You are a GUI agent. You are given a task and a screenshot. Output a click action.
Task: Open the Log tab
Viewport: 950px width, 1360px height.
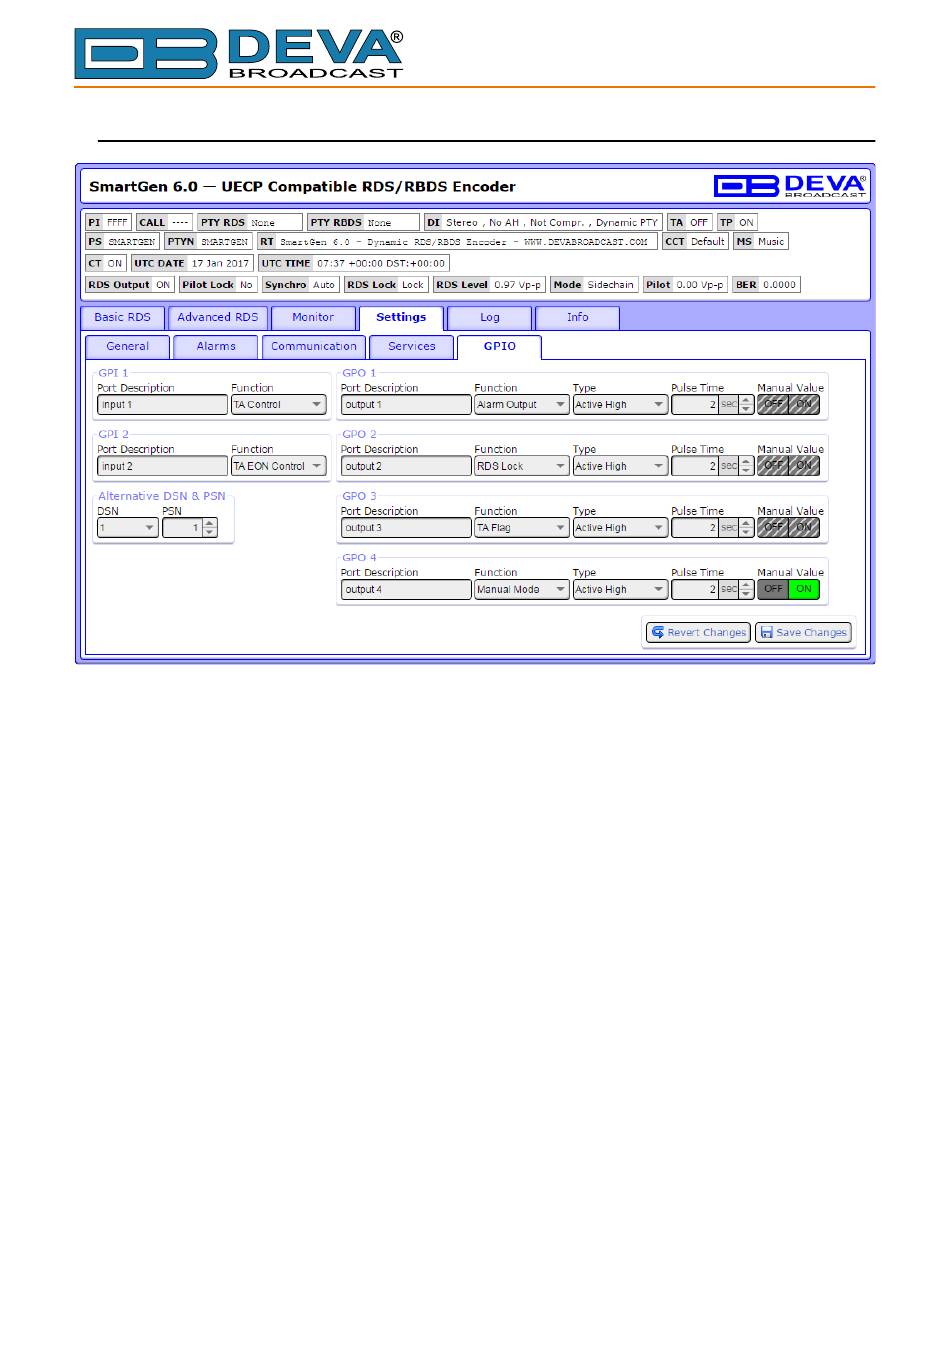489,317
